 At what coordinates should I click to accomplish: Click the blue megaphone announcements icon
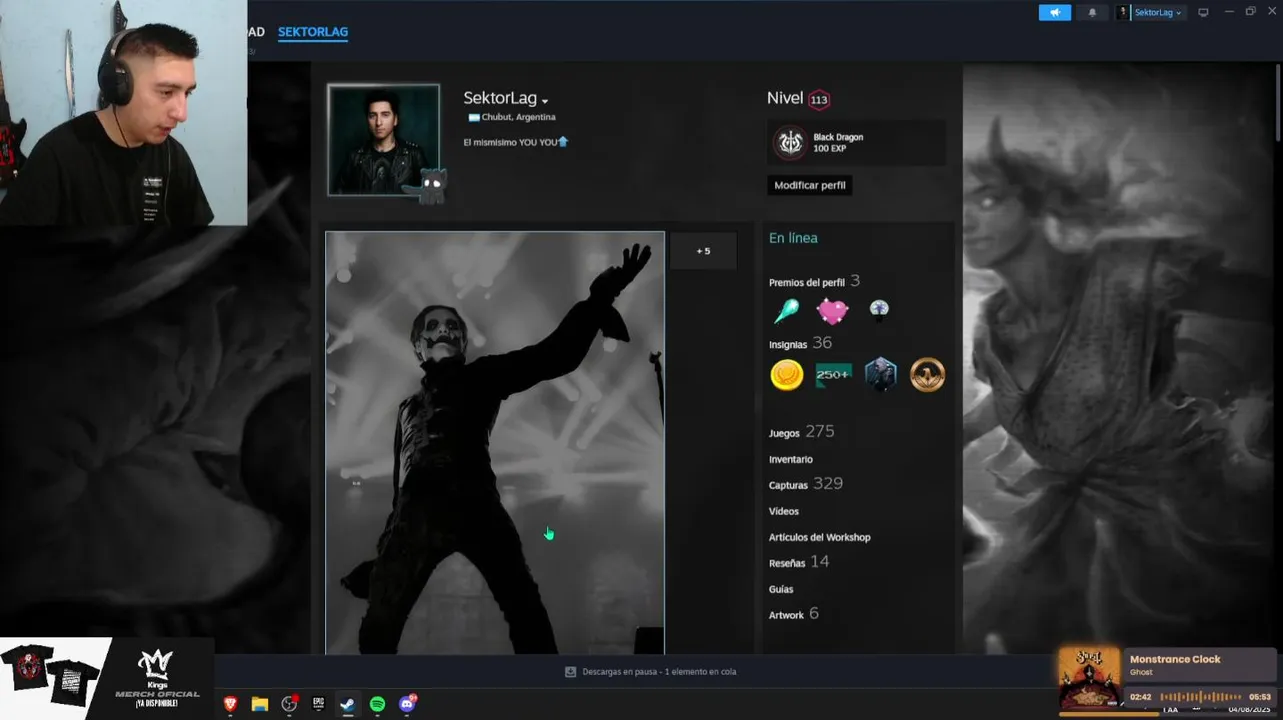pos(1054,12)
